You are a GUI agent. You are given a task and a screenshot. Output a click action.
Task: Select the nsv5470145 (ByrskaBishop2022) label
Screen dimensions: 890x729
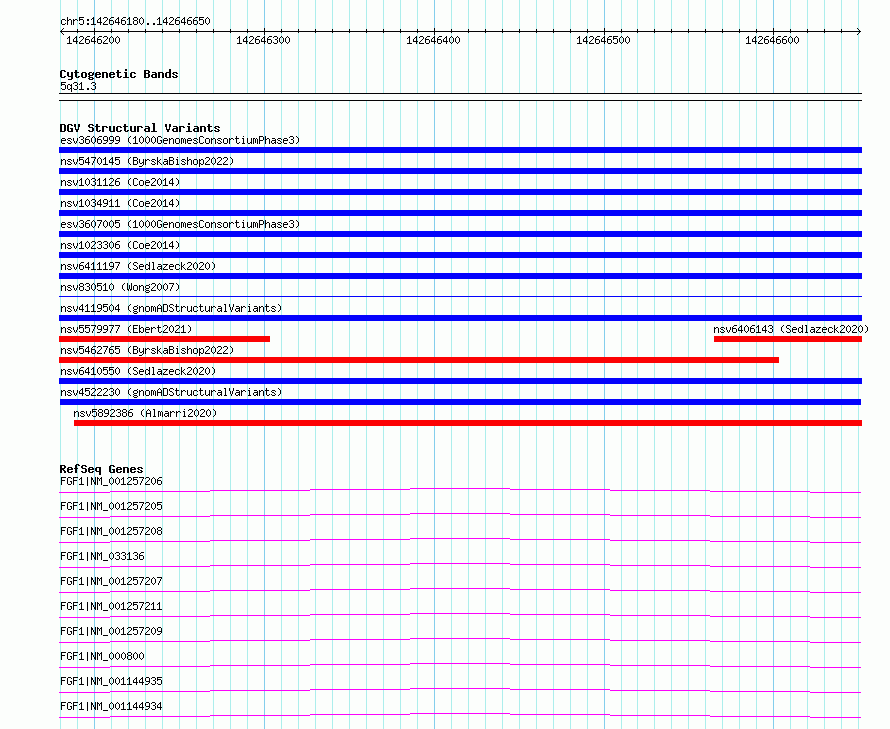[x=146, y=161]
